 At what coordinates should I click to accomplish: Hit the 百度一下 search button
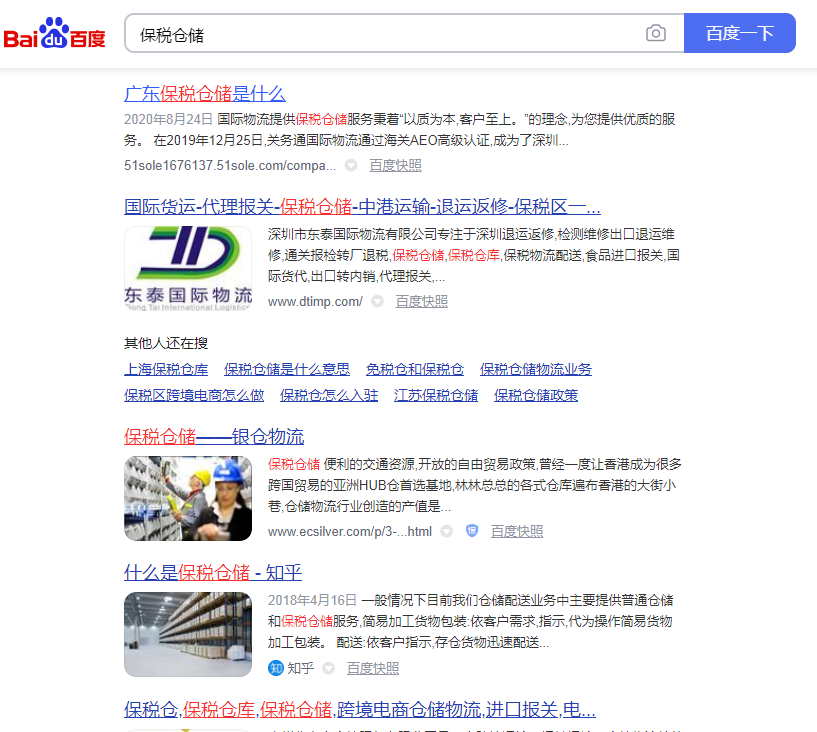(739, 33)
